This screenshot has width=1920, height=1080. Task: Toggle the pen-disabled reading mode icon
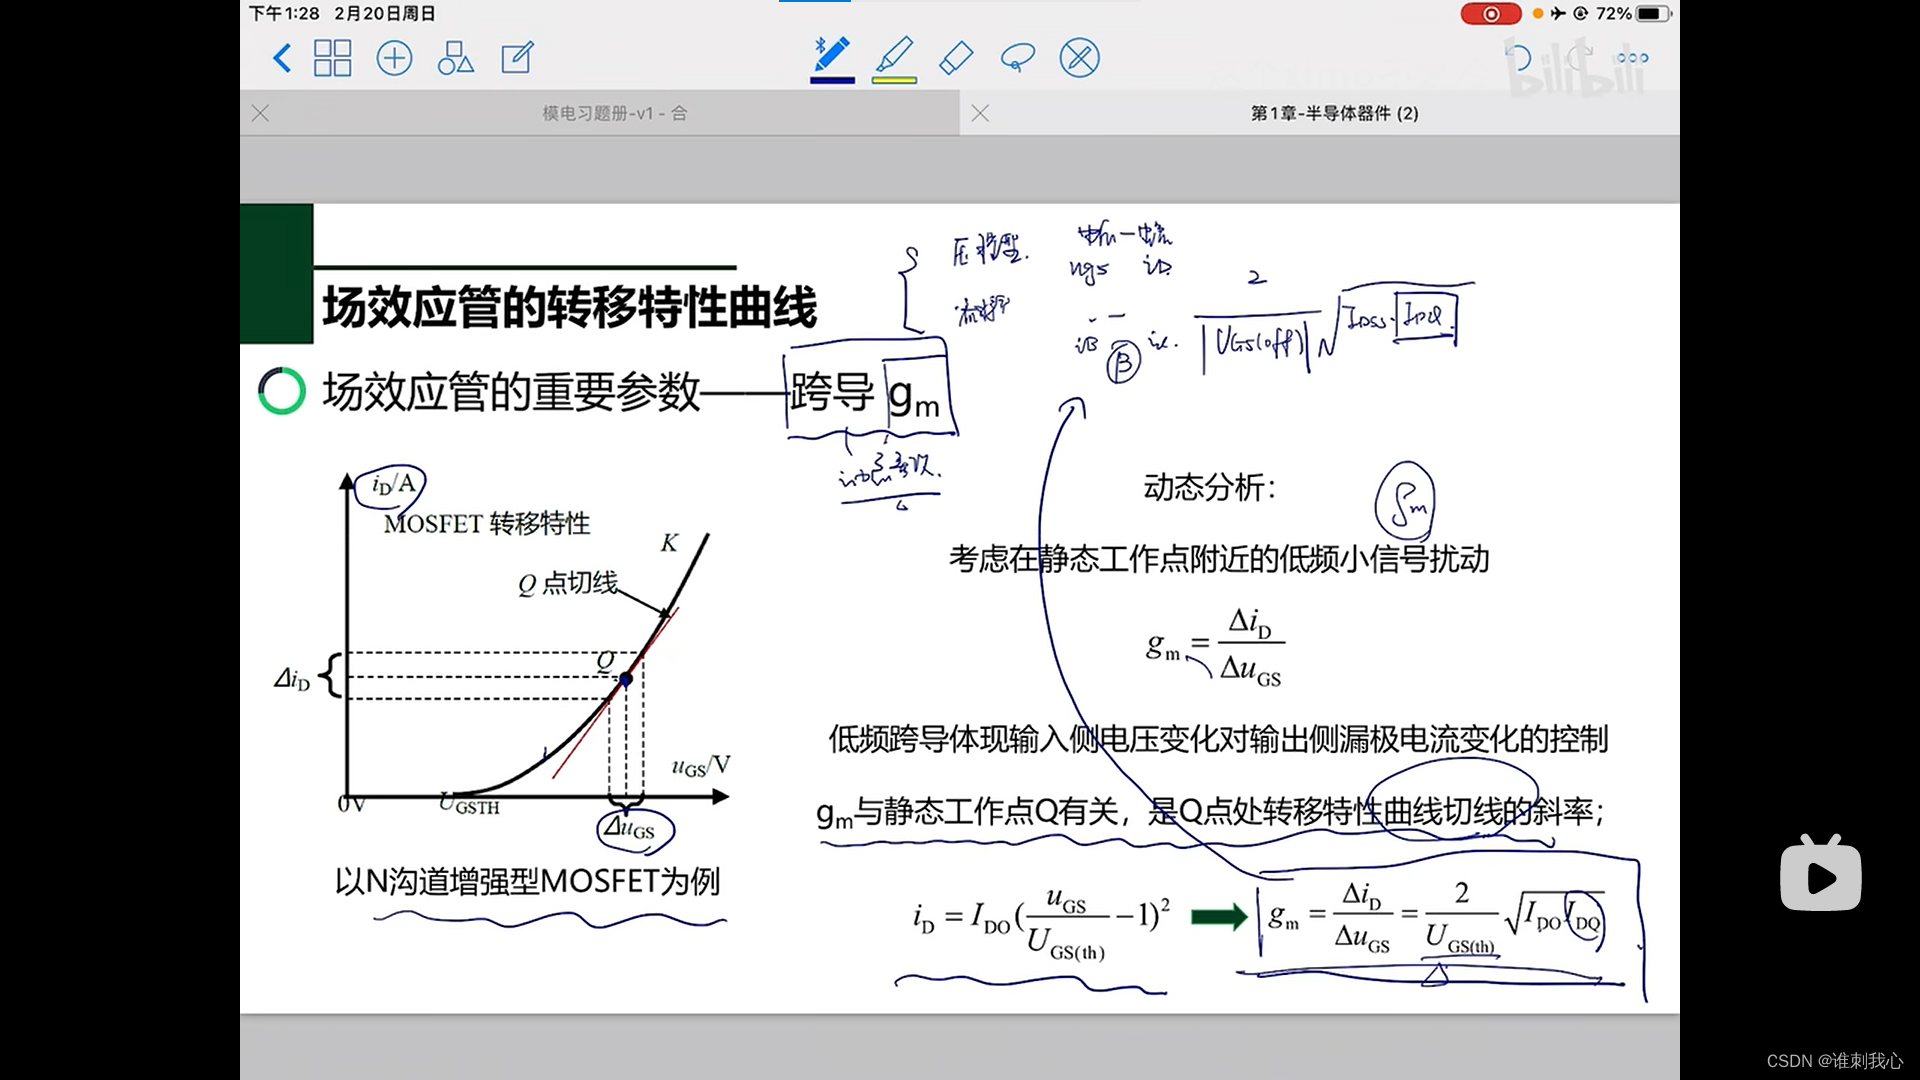[1079, 58]
